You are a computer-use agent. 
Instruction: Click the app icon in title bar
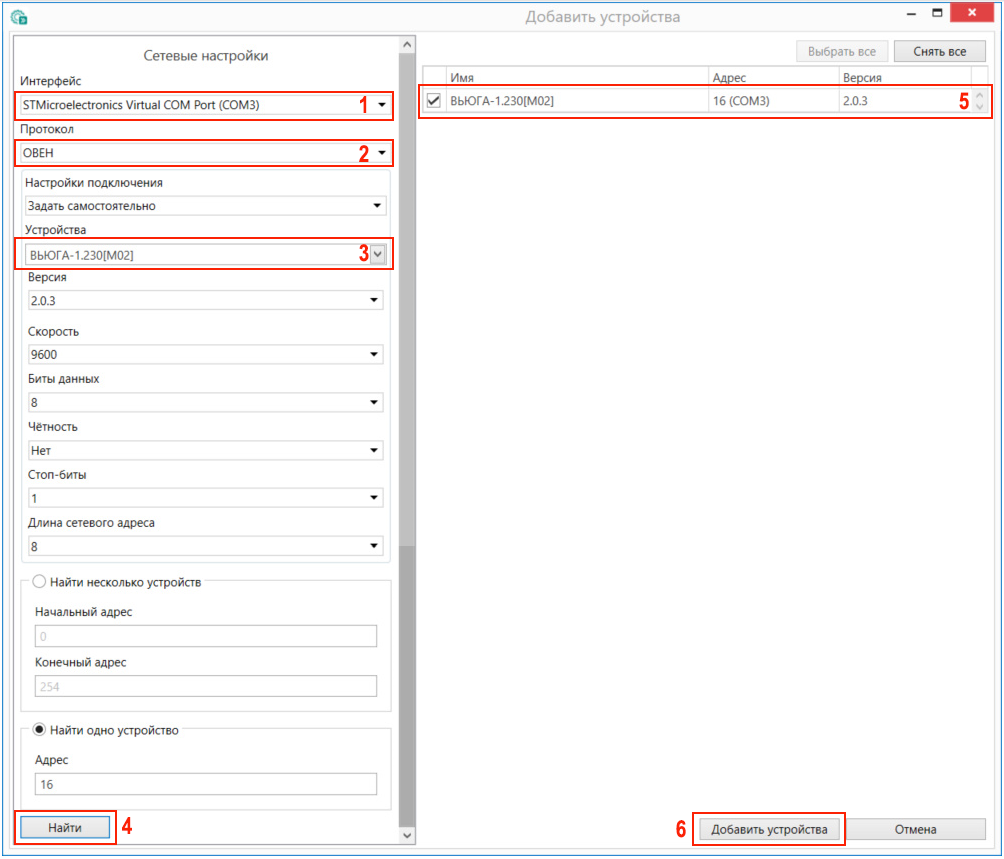click(18, 17)
